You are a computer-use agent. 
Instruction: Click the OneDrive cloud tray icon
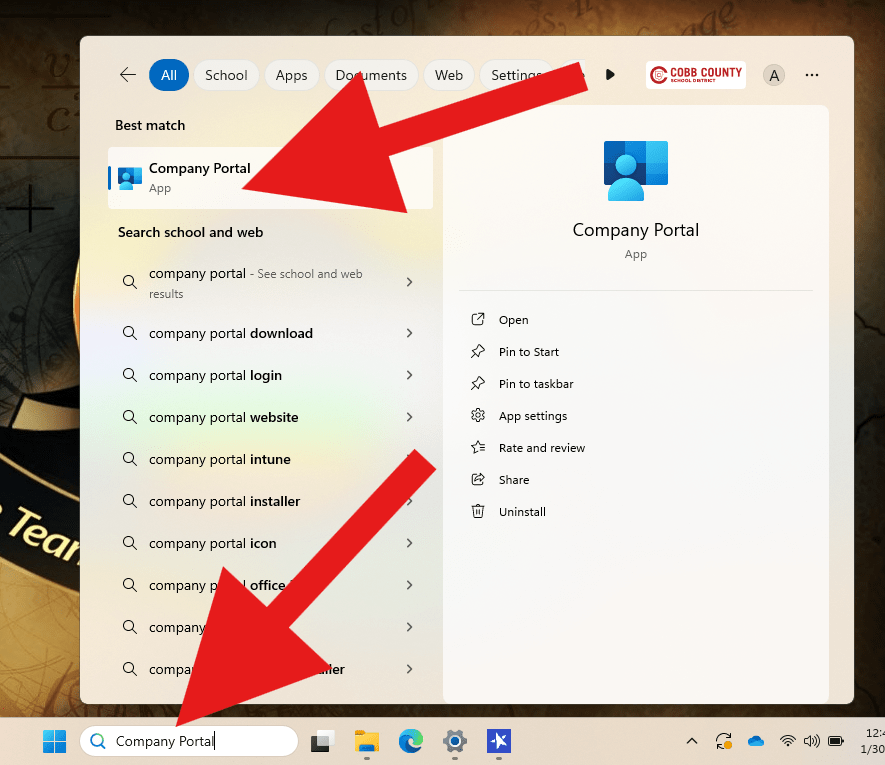pos(756,741)
